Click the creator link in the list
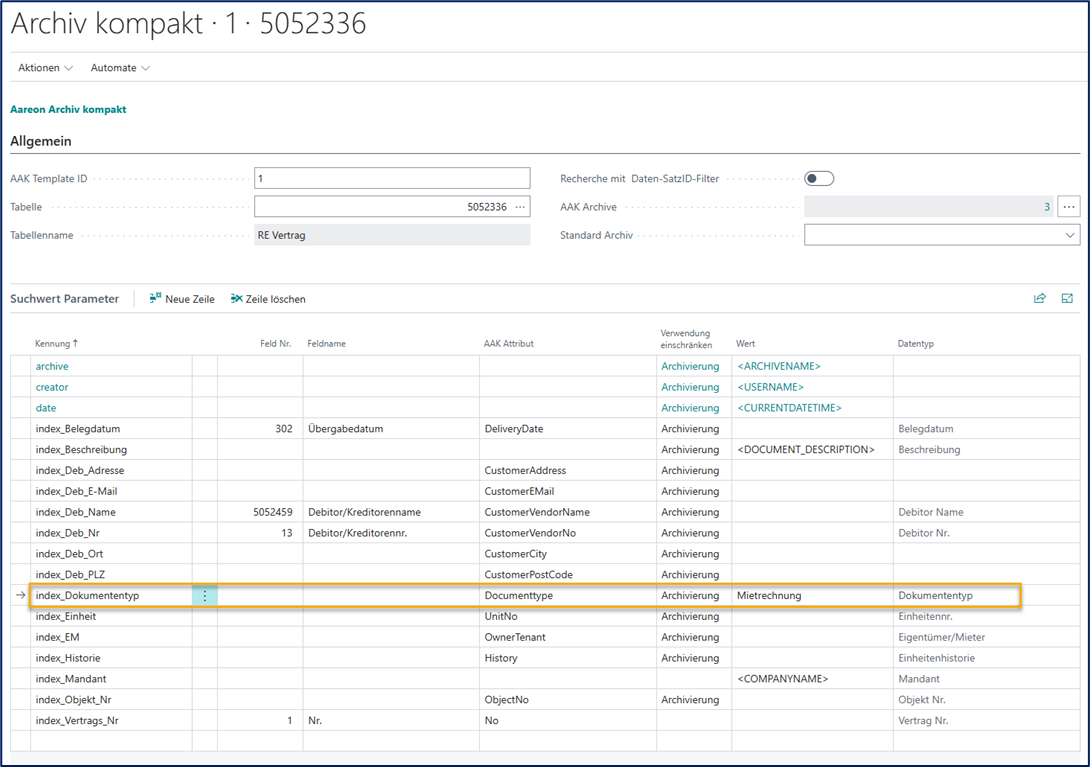 click(52, 387)
